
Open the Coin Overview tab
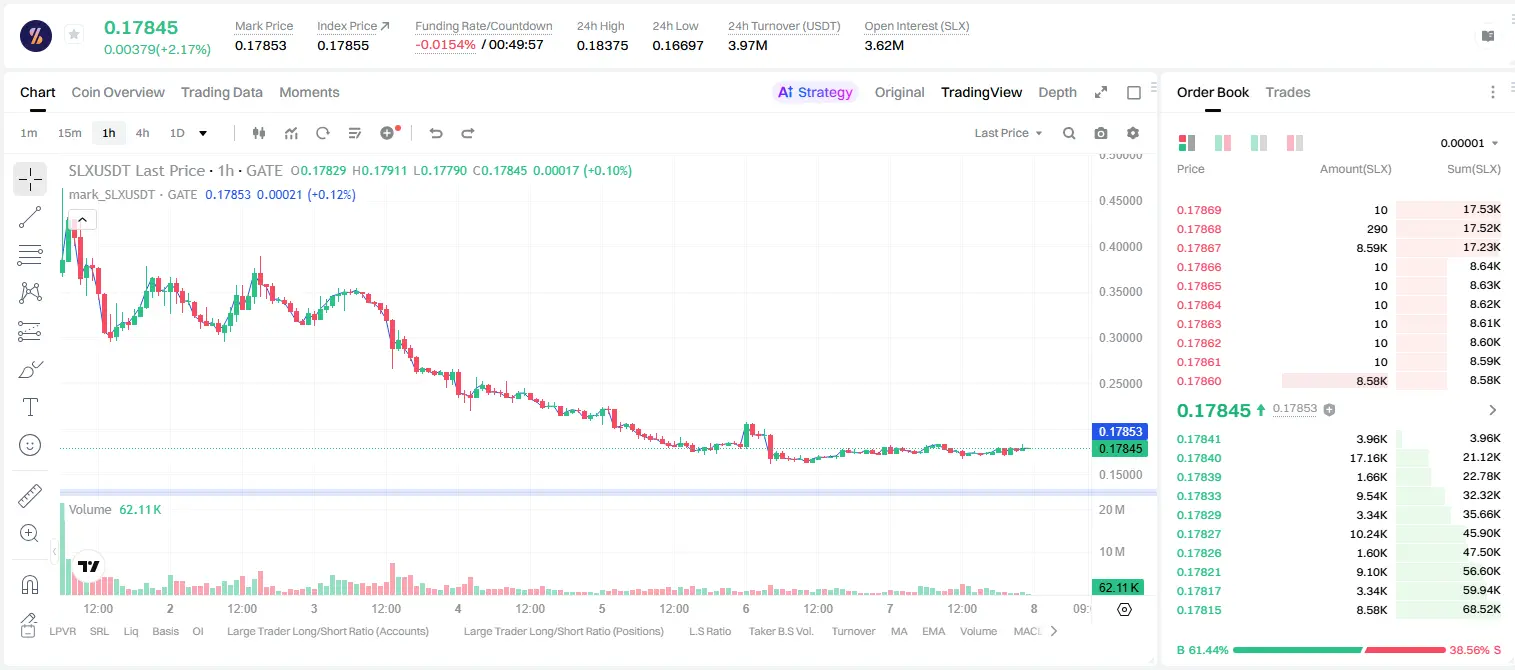[x=118, y=92]
